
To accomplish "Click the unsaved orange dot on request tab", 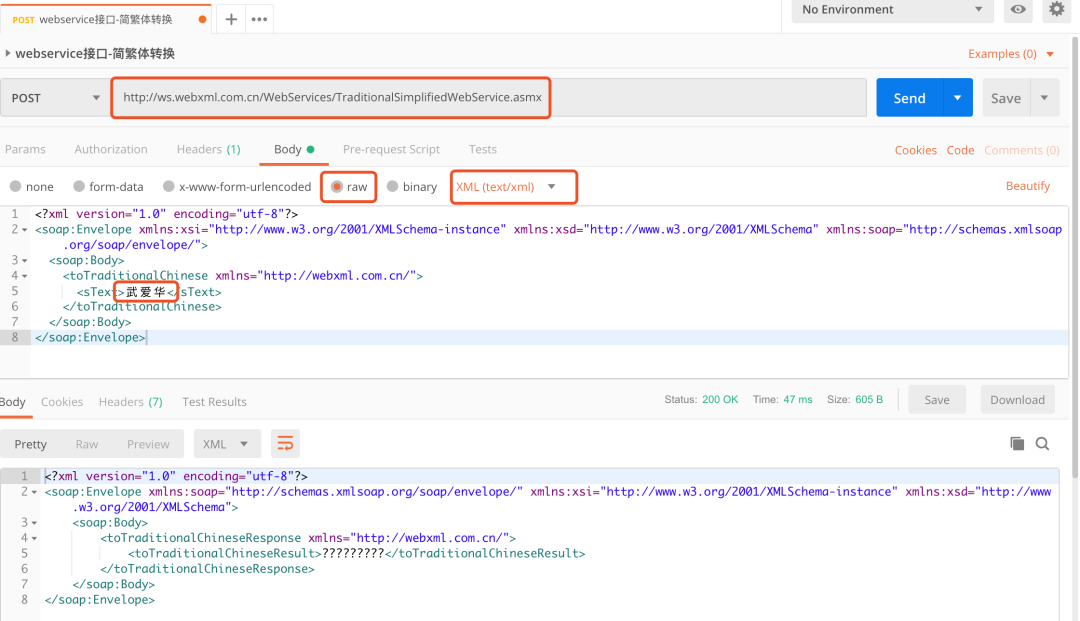I will [202, 19].
